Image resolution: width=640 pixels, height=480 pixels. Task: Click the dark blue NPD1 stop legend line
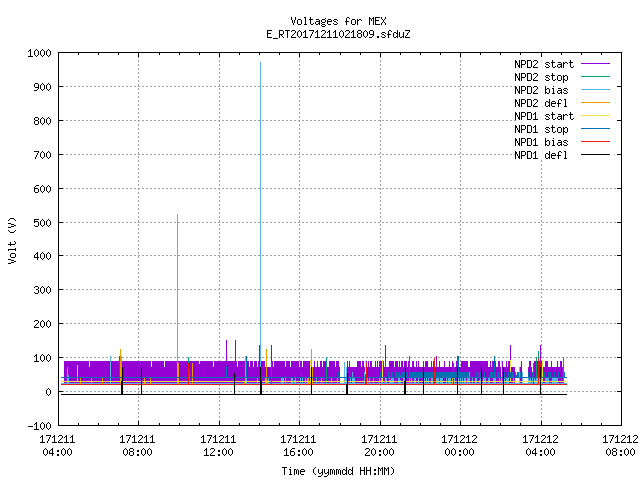click(595, 129)
